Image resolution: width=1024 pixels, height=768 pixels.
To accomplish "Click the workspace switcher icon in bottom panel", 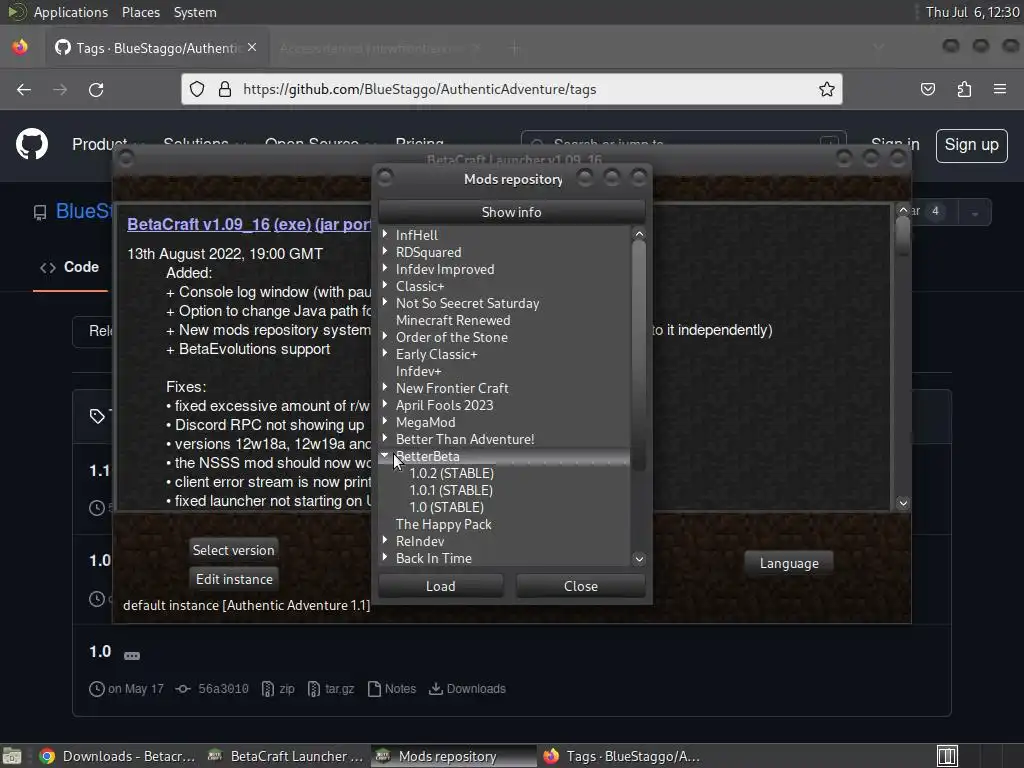I will point(947,756).
